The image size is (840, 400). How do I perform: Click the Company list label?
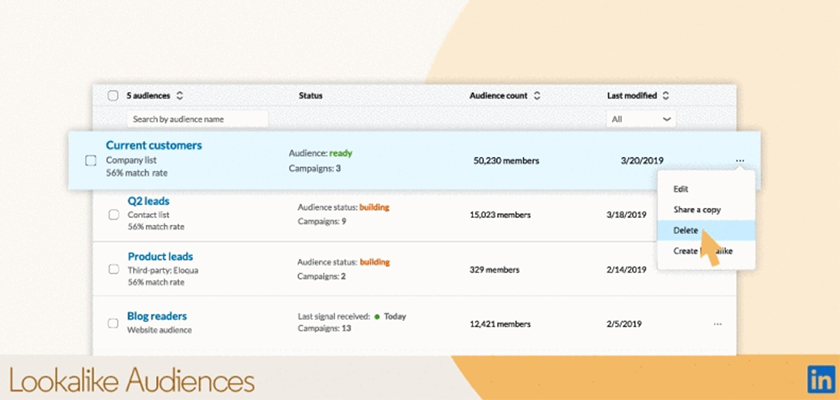(131, 160)
